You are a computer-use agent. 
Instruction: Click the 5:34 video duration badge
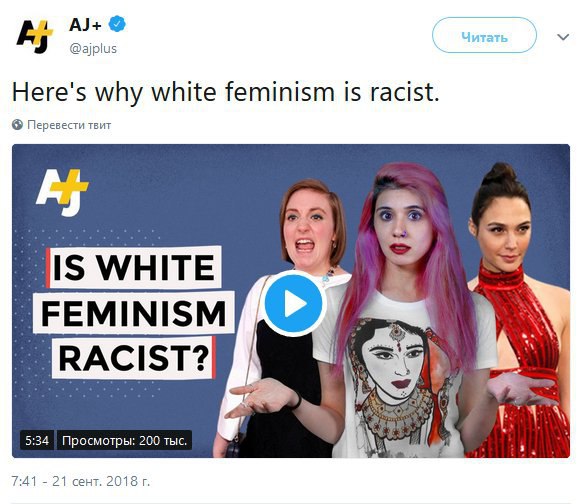pyautogui.click(x=37, y=440)
